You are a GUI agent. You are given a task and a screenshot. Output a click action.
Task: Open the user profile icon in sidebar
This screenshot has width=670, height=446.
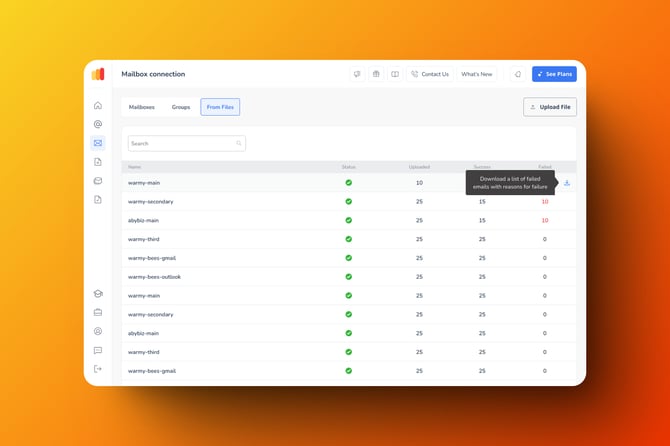(x=98, y=331)
